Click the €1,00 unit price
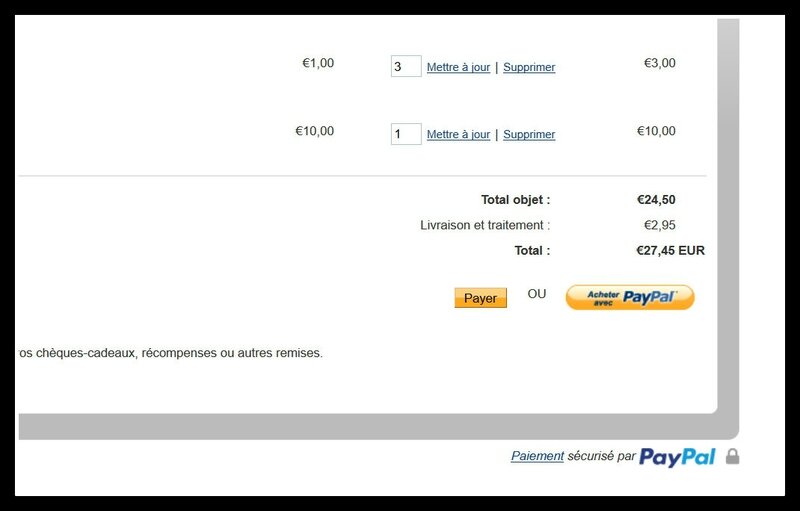Screen dimensions: 800x511 318,63
